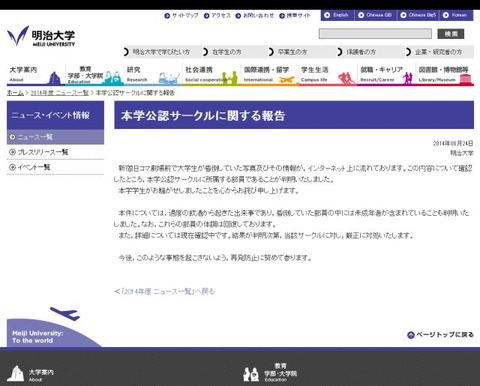Open 学生生活 Campus life menu
Image resolution: width=480 pixels, height=386 pixels.
click(328, 75)
